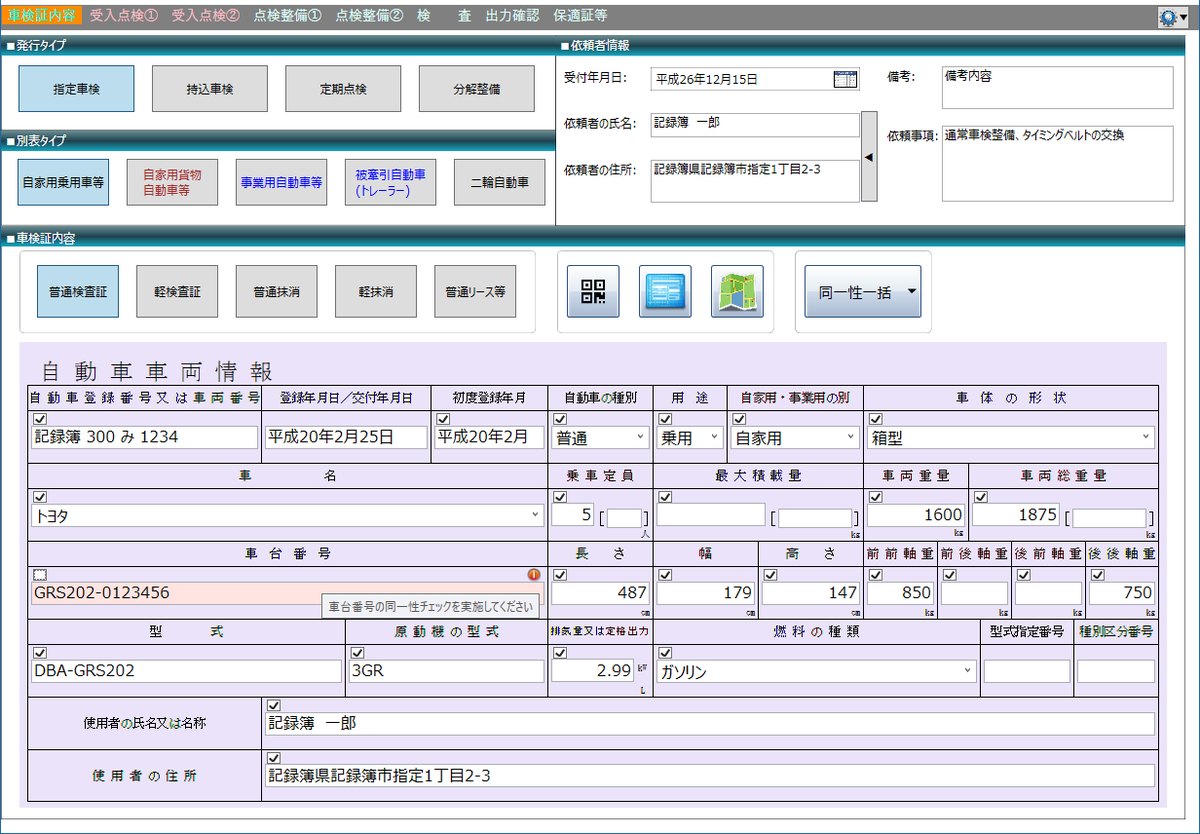Click into the 備考 text box
This screenshot has height=834, width=1200.
[1058, 87]
